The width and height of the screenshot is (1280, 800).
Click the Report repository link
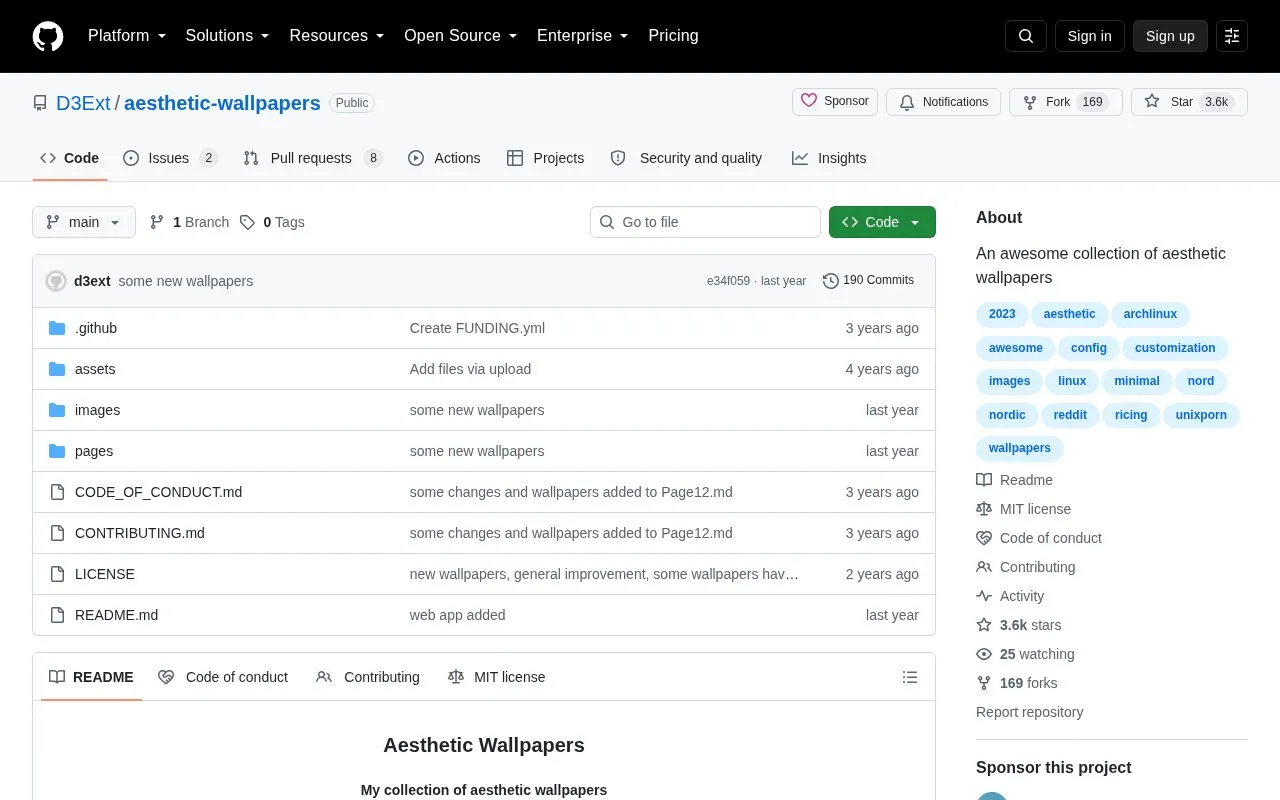[x=1029, y=712]
